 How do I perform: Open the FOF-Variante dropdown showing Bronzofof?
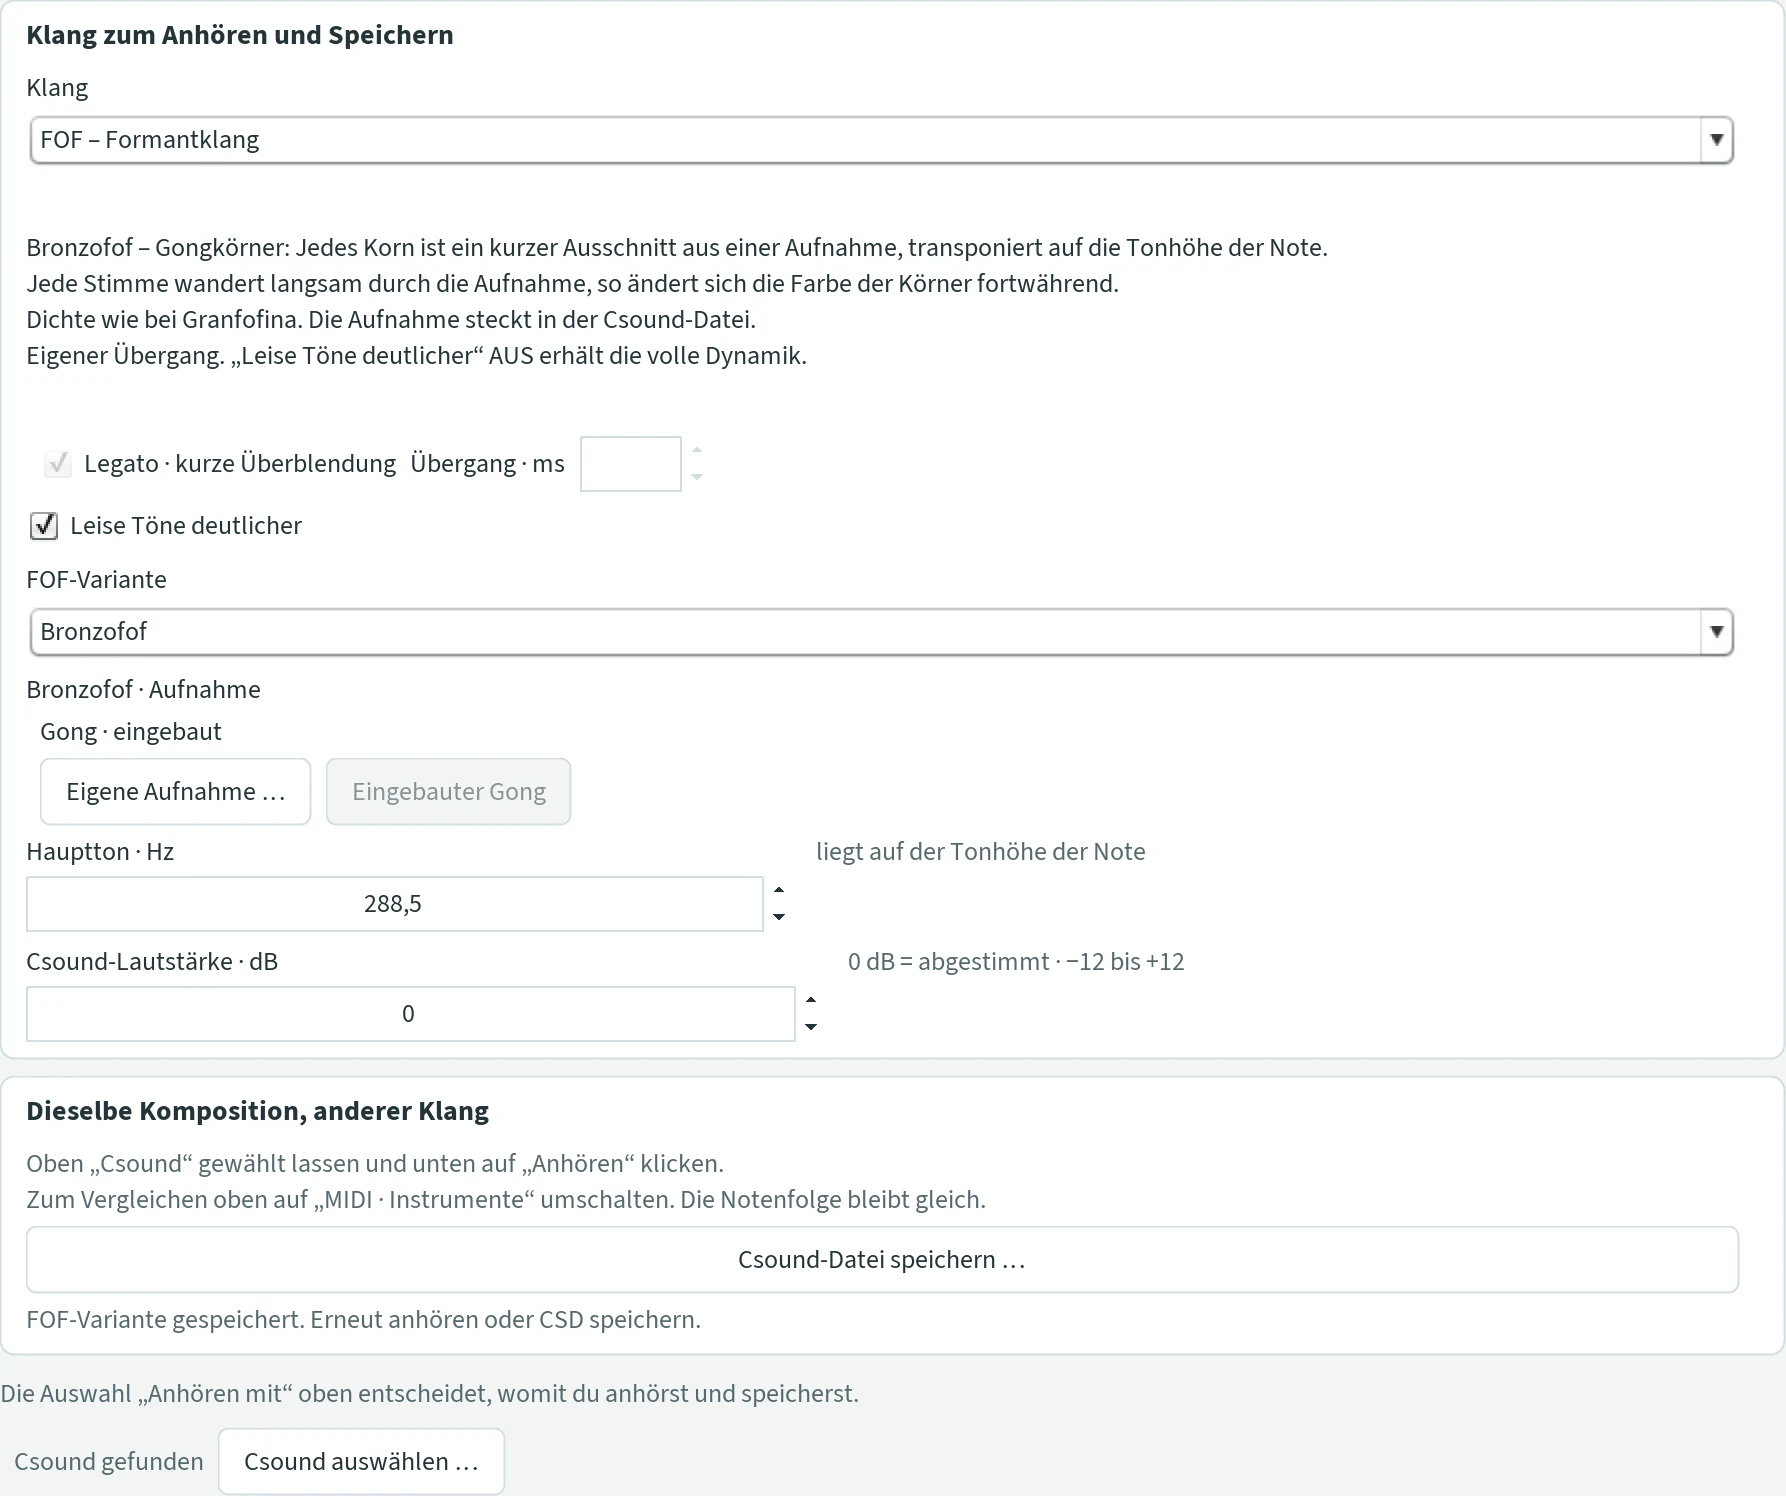881,632
